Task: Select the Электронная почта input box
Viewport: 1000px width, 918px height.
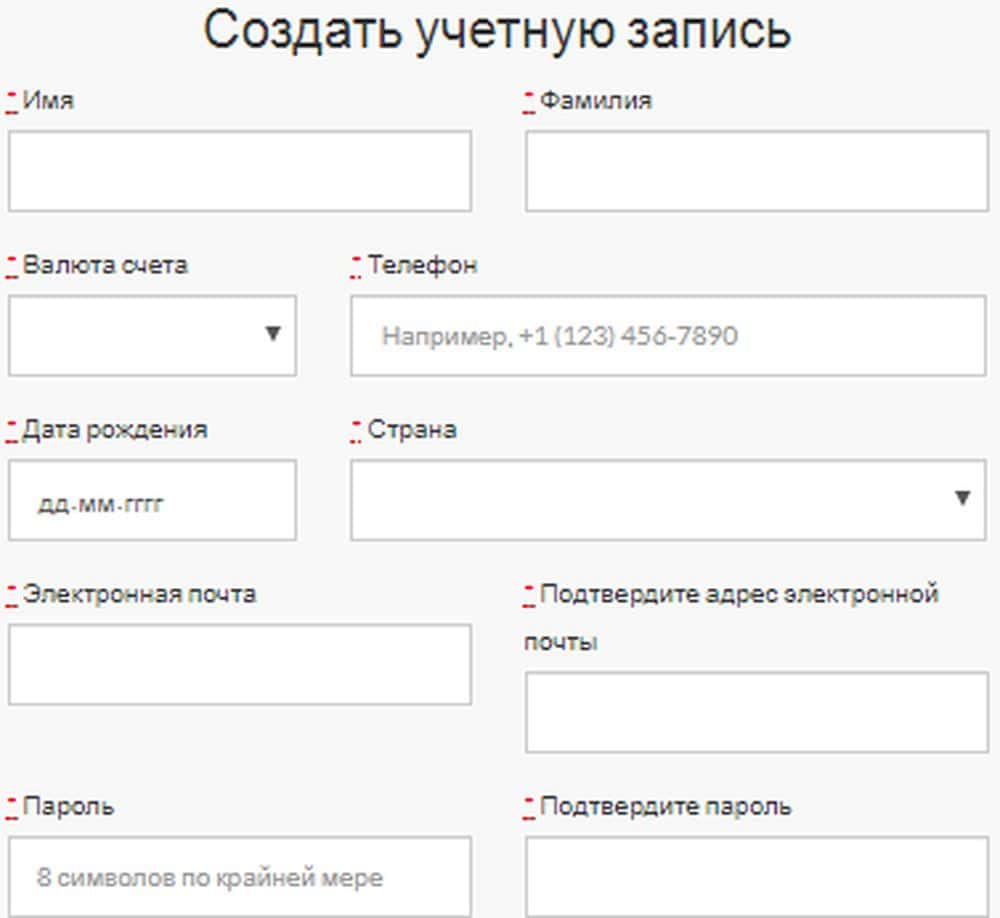Action: (239, 664)
